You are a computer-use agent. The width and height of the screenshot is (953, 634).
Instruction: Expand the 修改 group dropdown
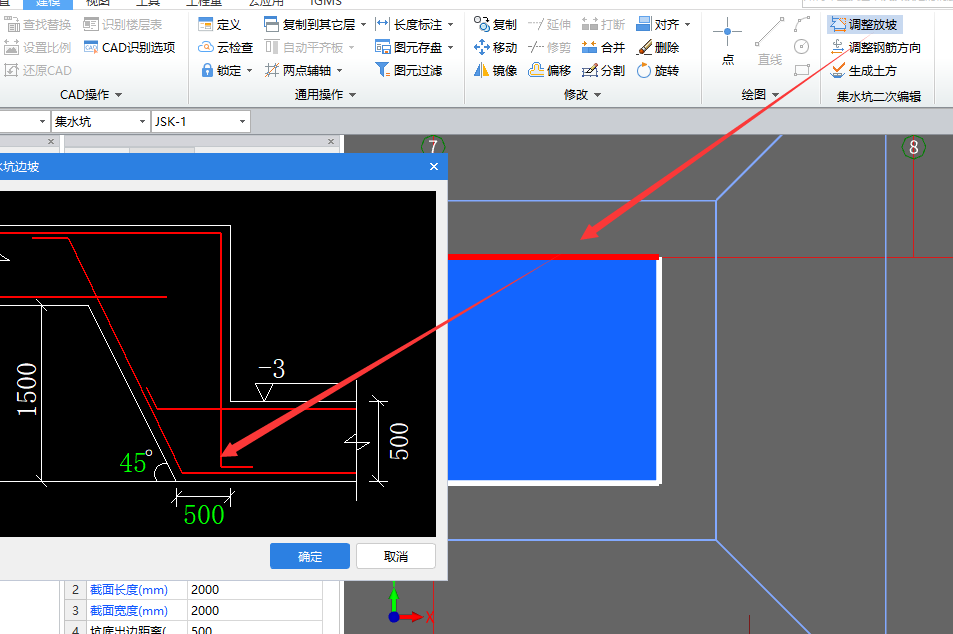pyautogui.click(x=597, y=95)
